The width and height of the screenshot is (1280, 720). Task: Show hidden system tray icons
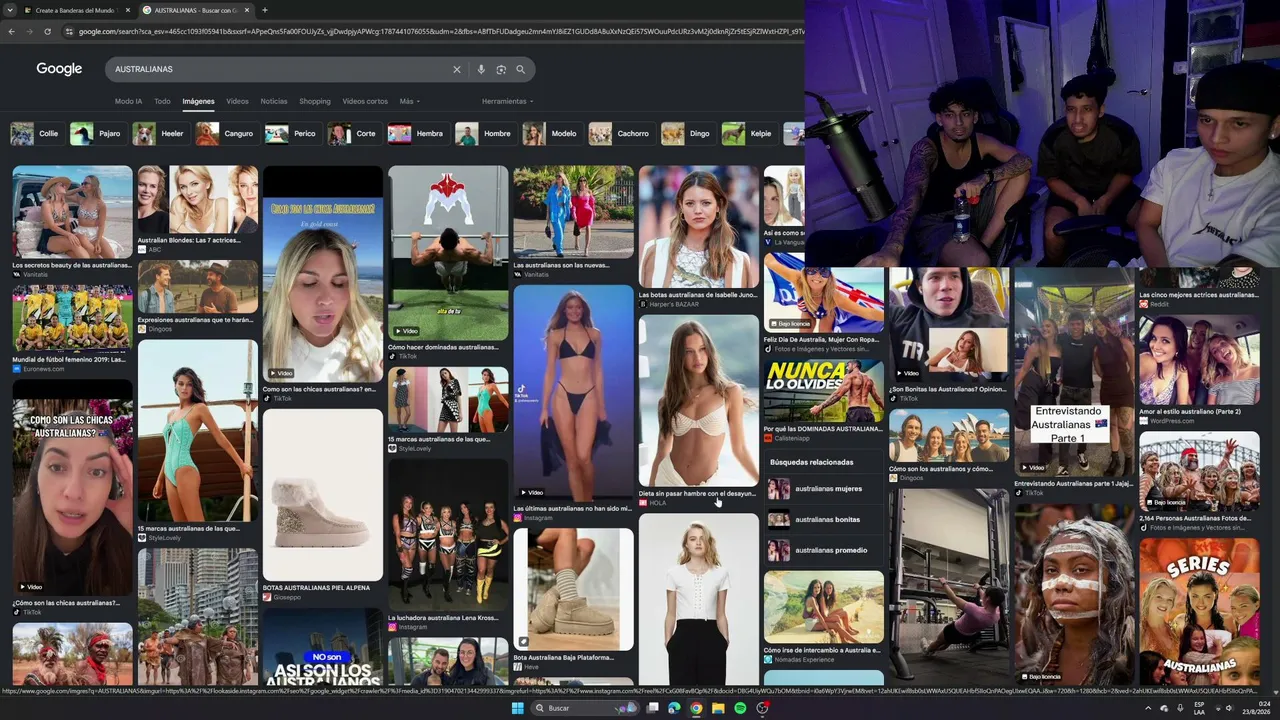[1148, 708]
